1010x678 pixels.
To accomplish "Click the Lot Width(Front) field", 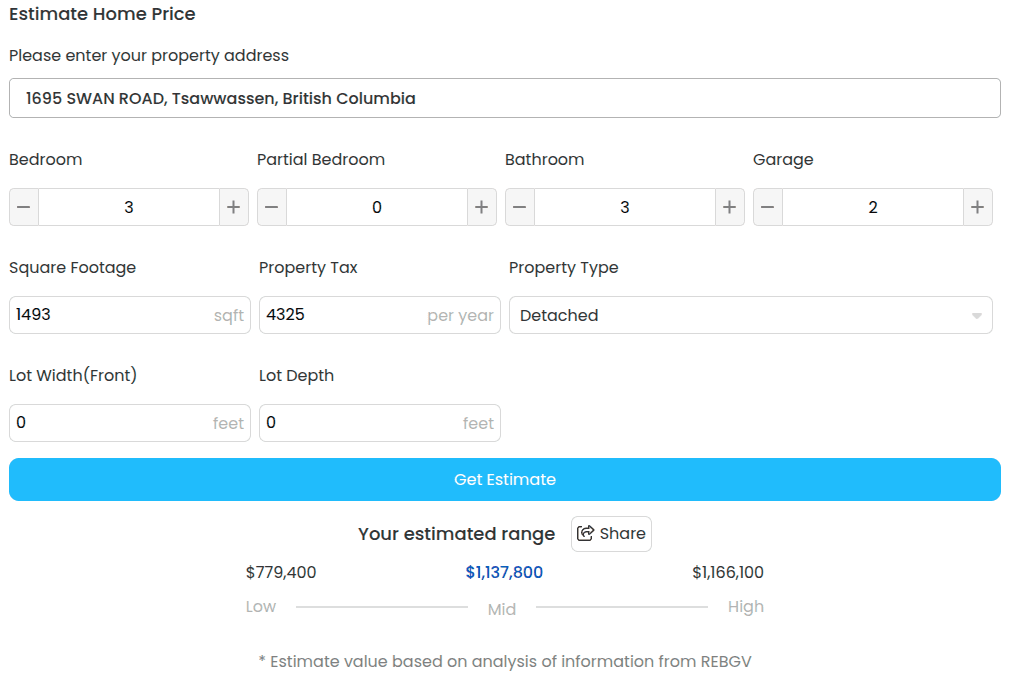I will tap(110, 423).
